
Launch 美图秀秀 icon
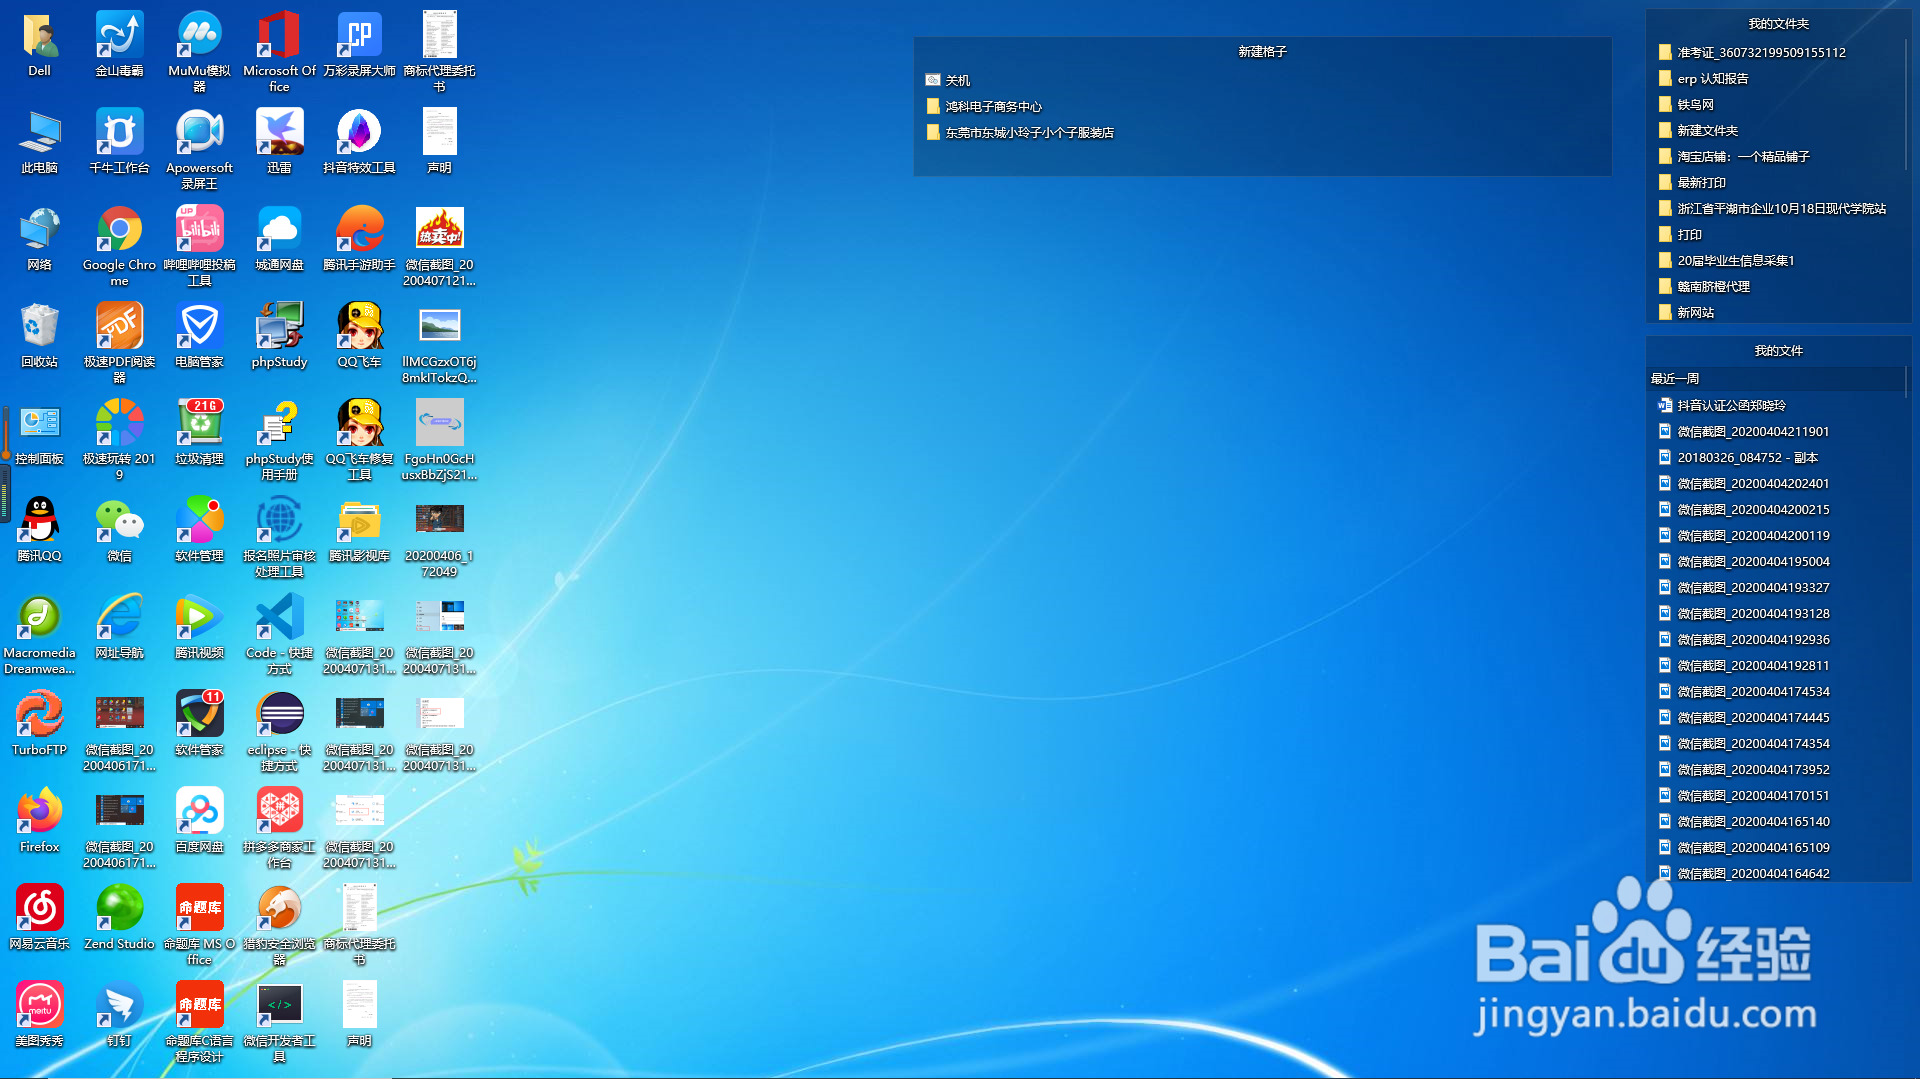pos(39,1006)
